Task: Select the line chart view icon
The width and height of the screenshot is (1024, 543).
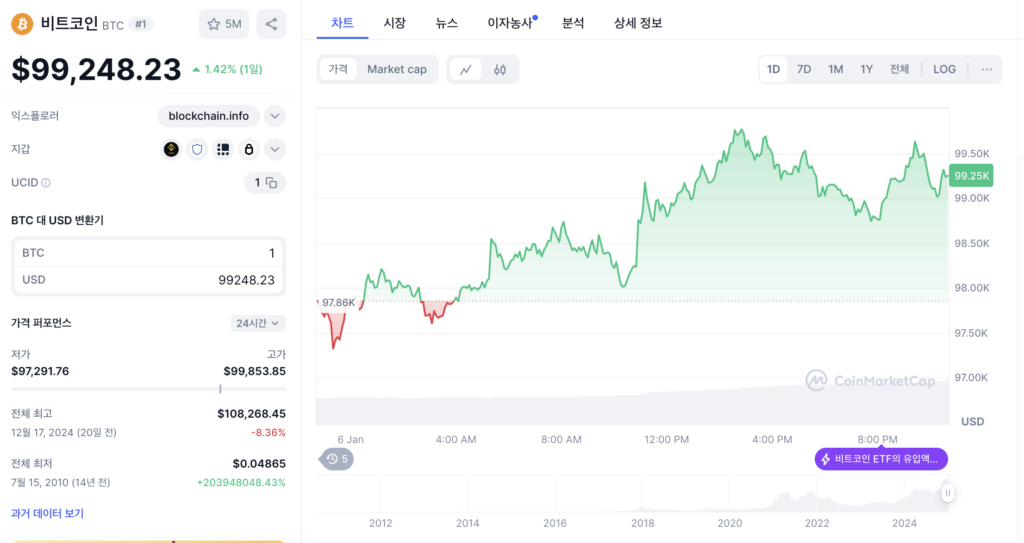Action: (466, 69)
